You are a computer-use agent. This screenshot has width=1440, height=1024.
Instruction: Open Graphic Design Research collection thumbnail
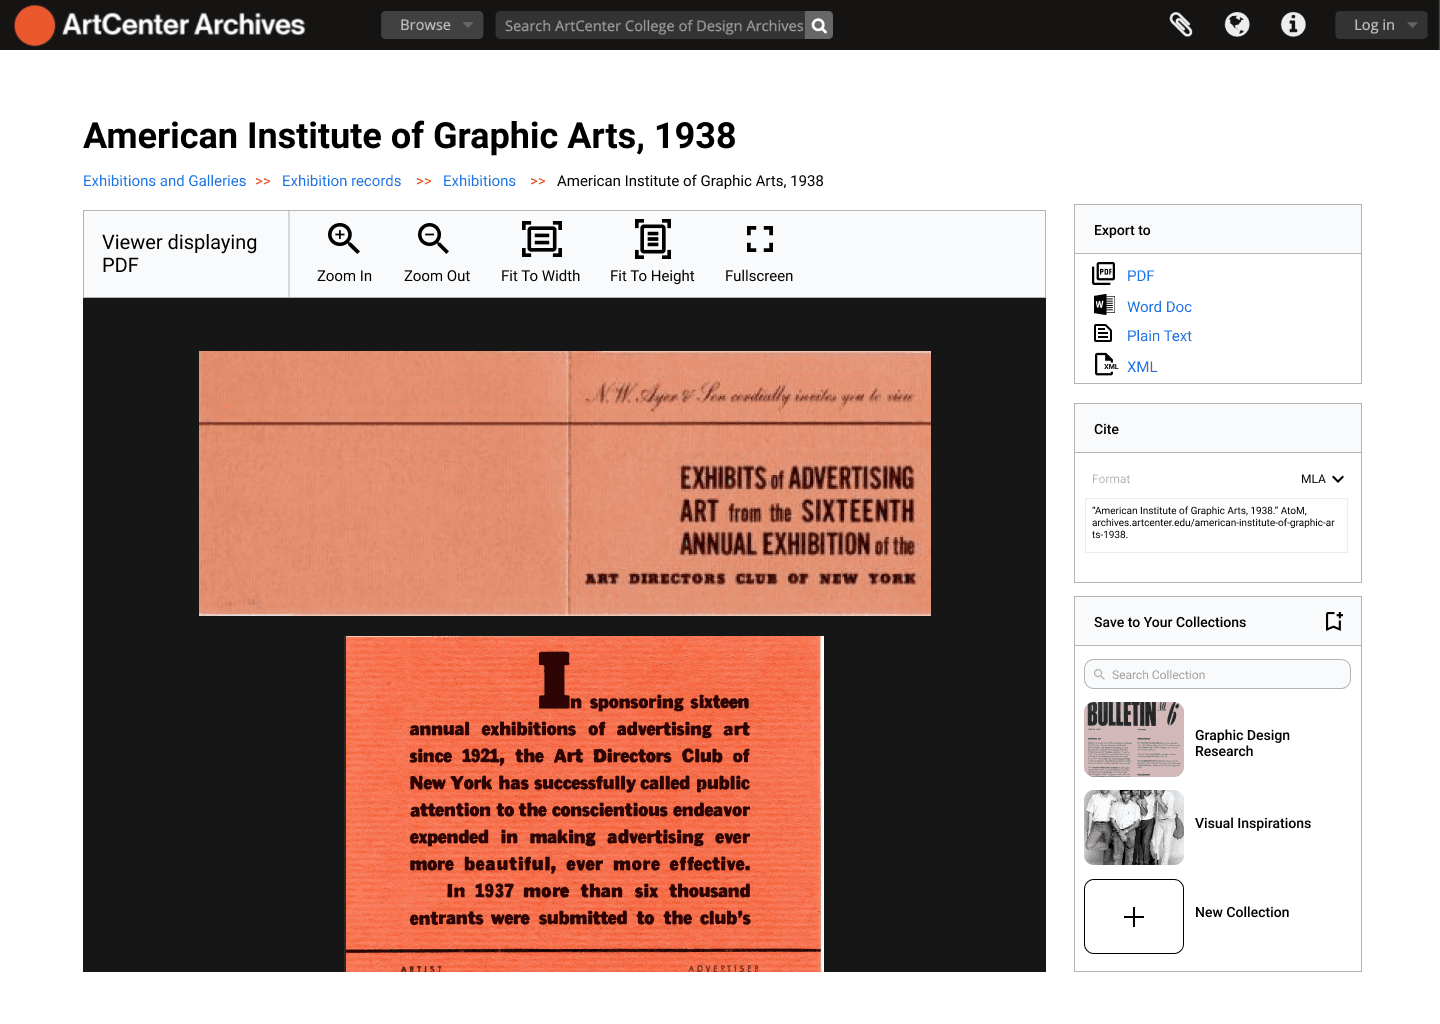pos(1134,740)
